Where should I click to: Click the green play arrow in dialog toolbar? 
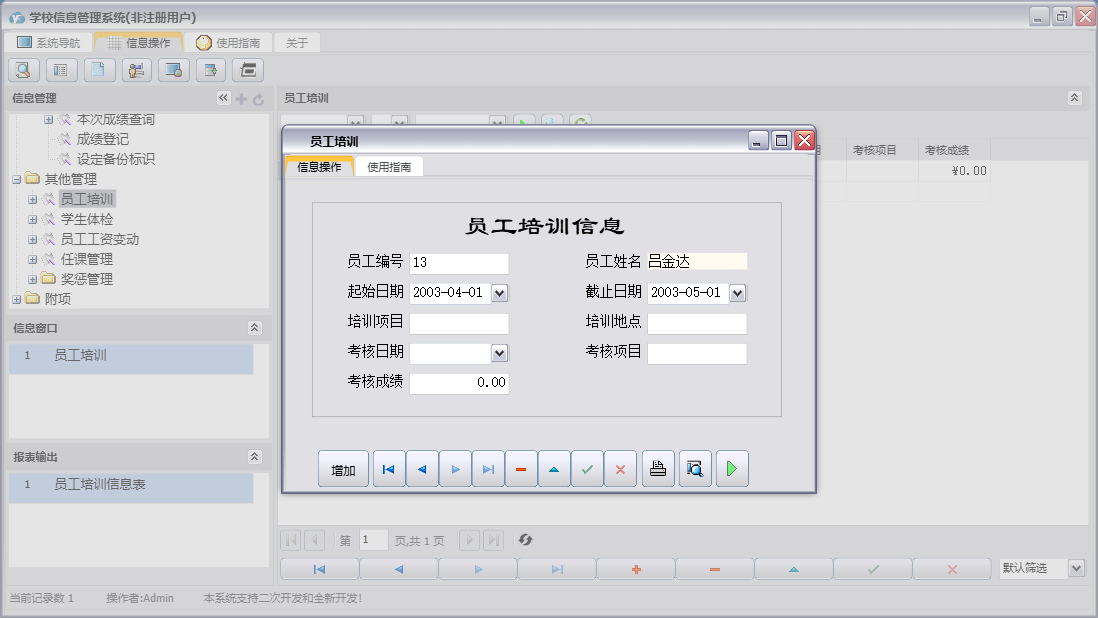pyautogui.click(x=732, y=469)
